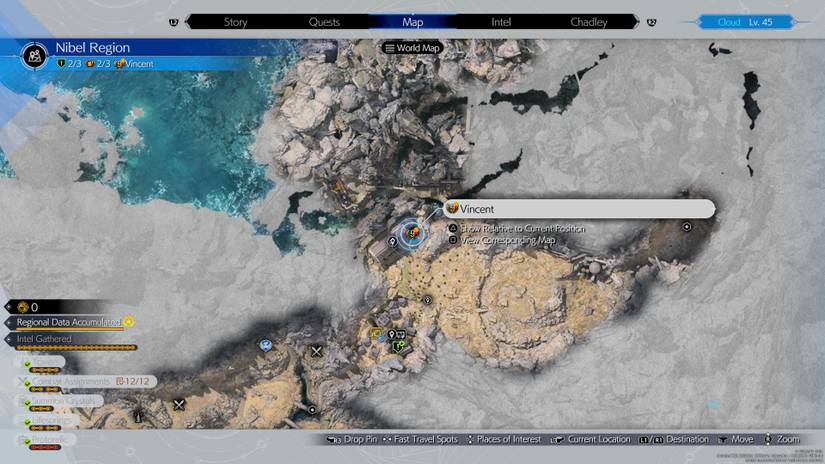Select the circular waypoint at far right

click(x=687, y=227)
